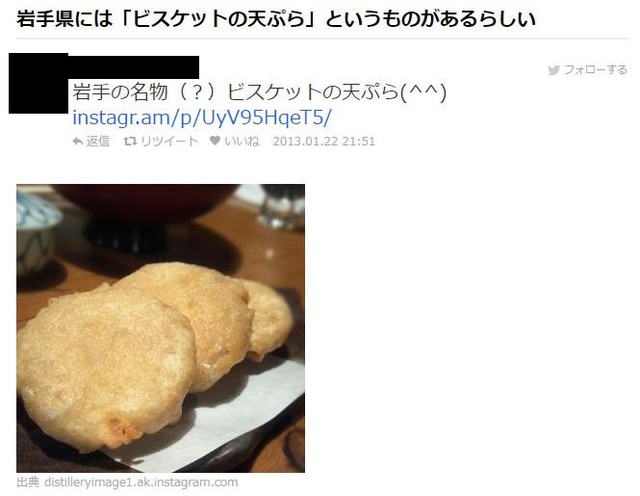Image resolution: width=640 pixels, height=496 pixels.
Task: Click the リツイート retweet label
Action: (x=169, y=141)
